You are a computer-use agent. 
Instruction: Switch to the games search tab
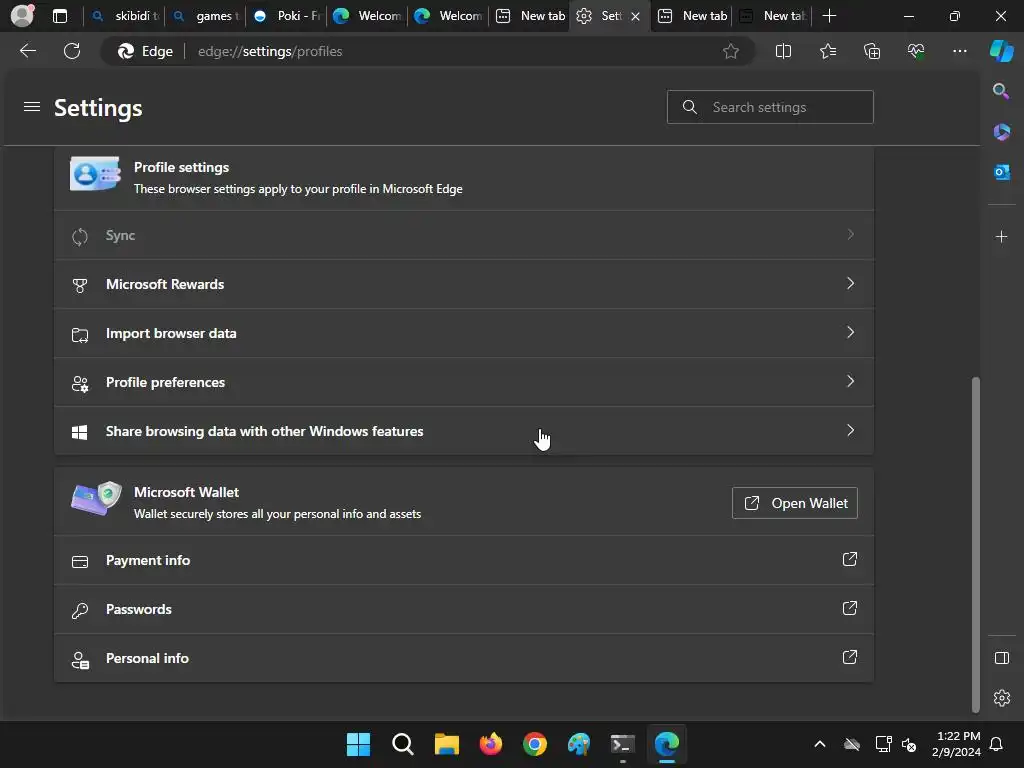206,16
